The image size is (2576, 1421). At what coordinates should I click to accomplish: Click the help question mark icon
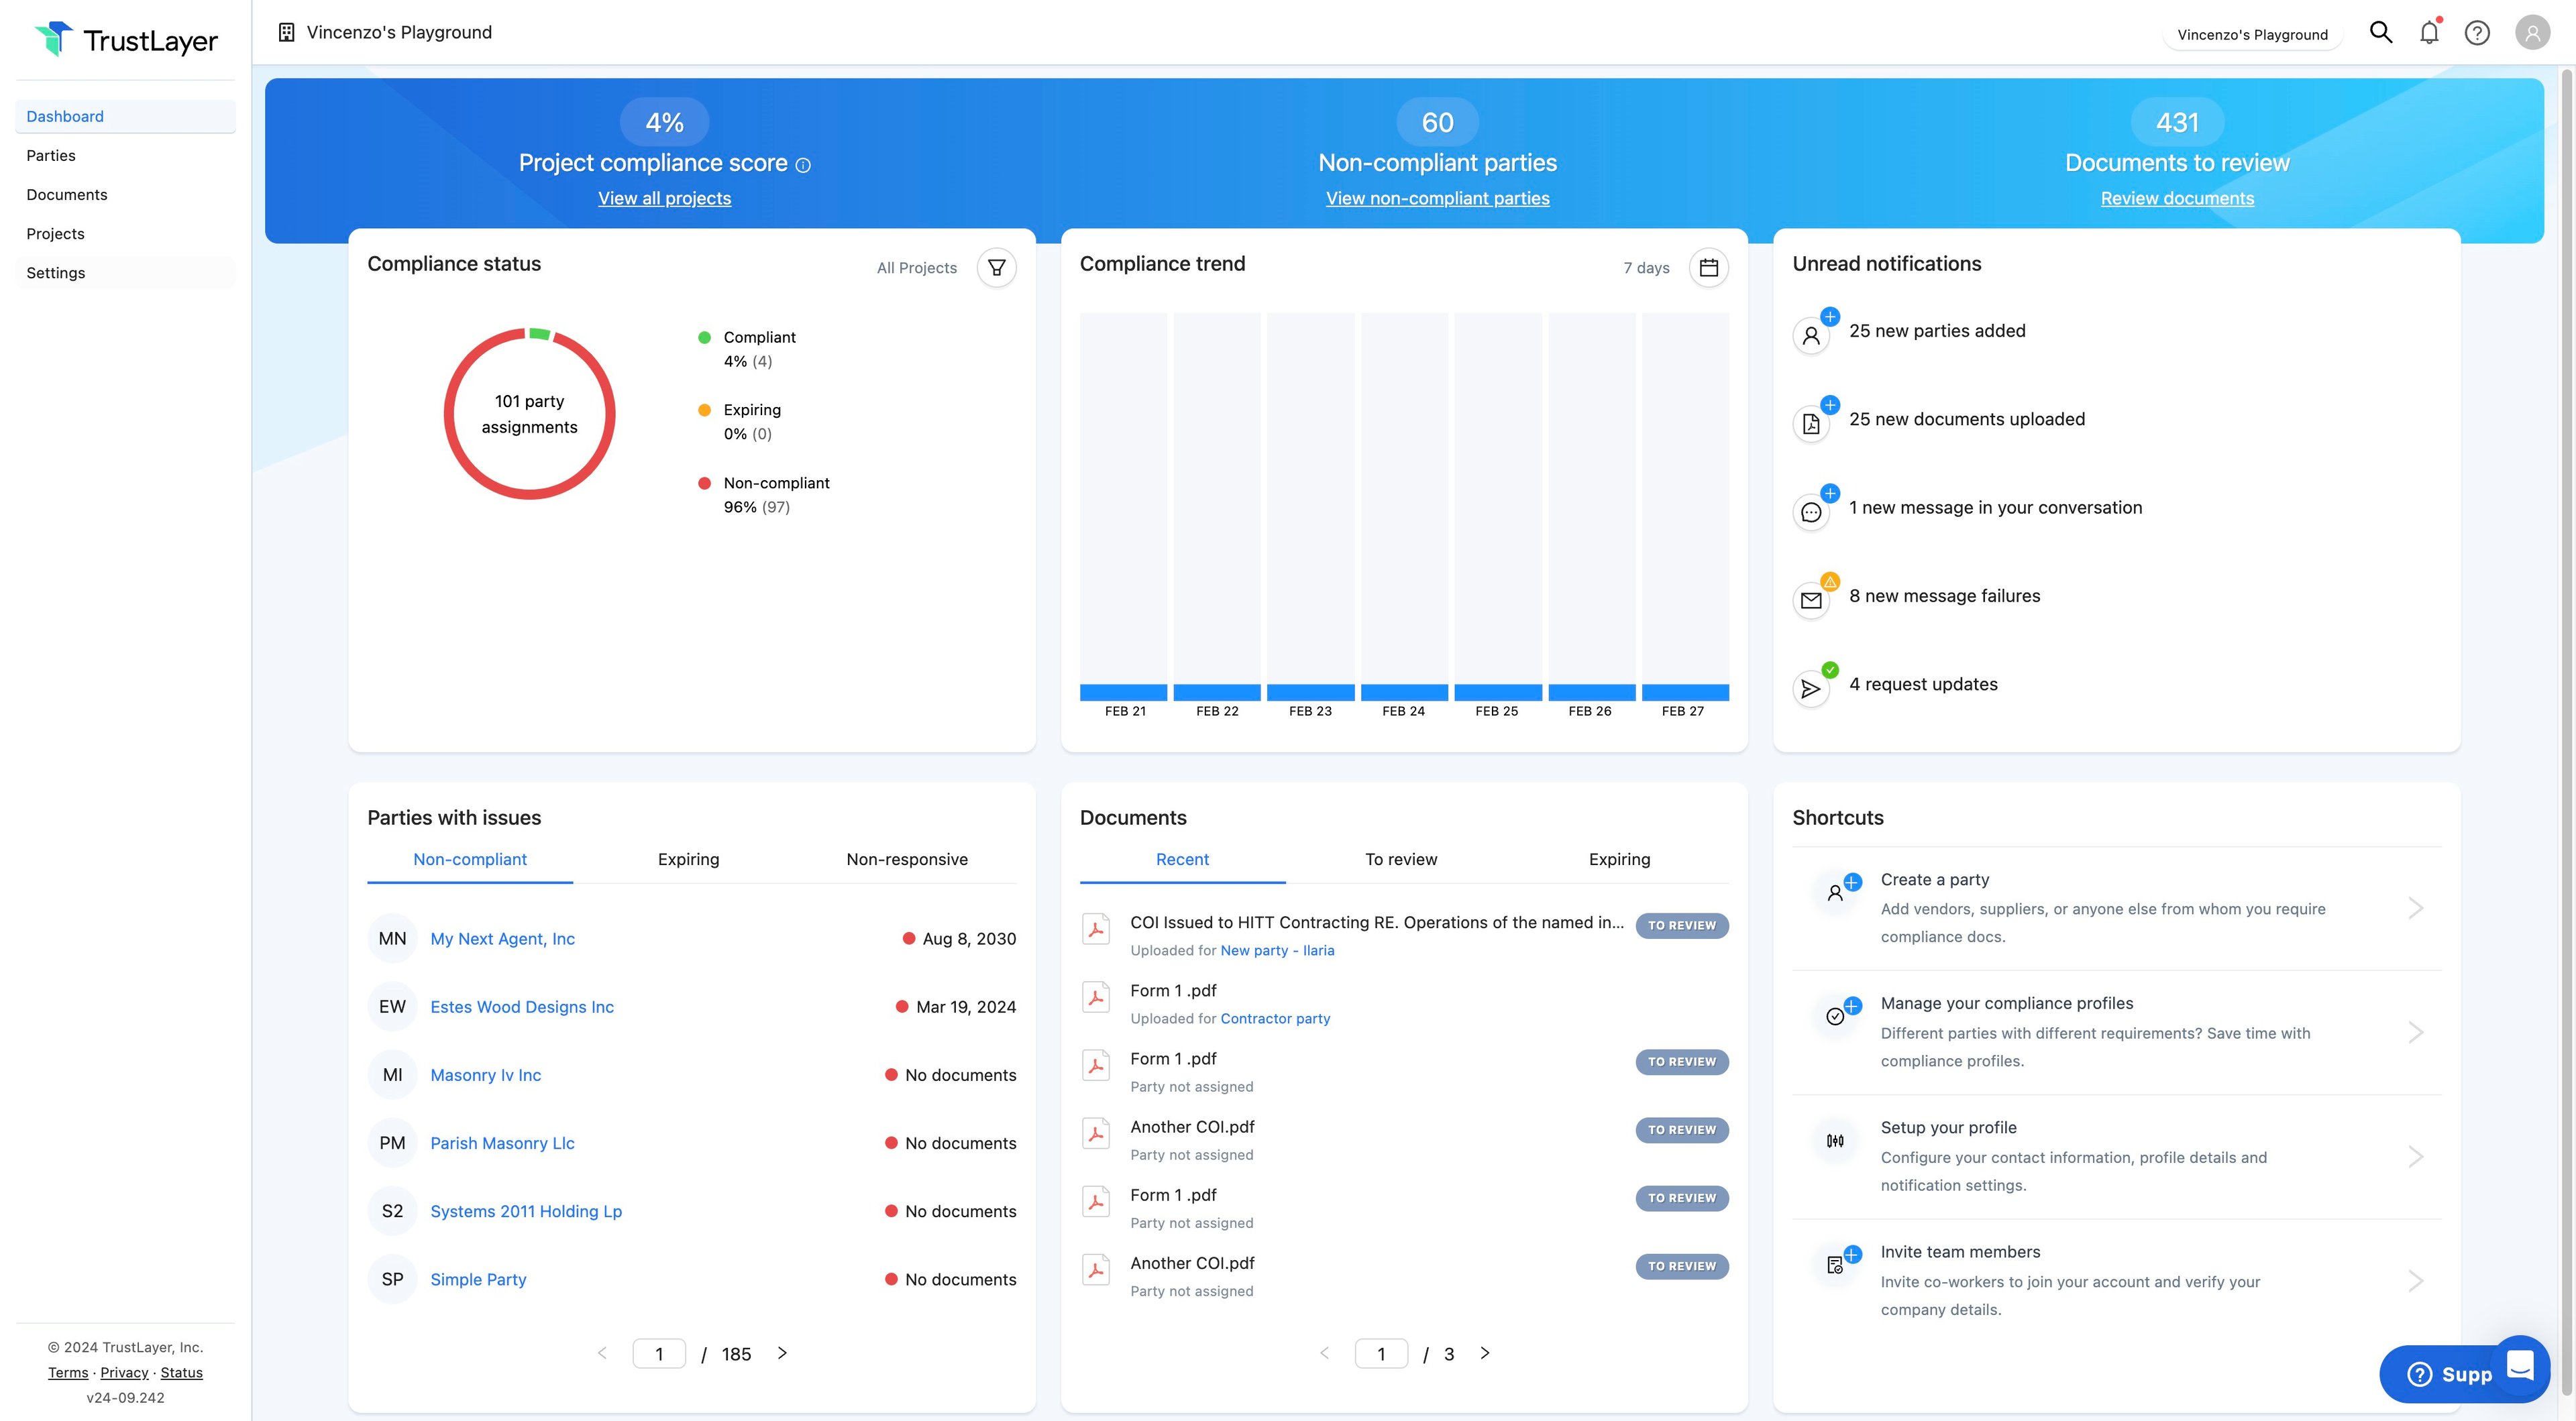tap(2477, 33)
